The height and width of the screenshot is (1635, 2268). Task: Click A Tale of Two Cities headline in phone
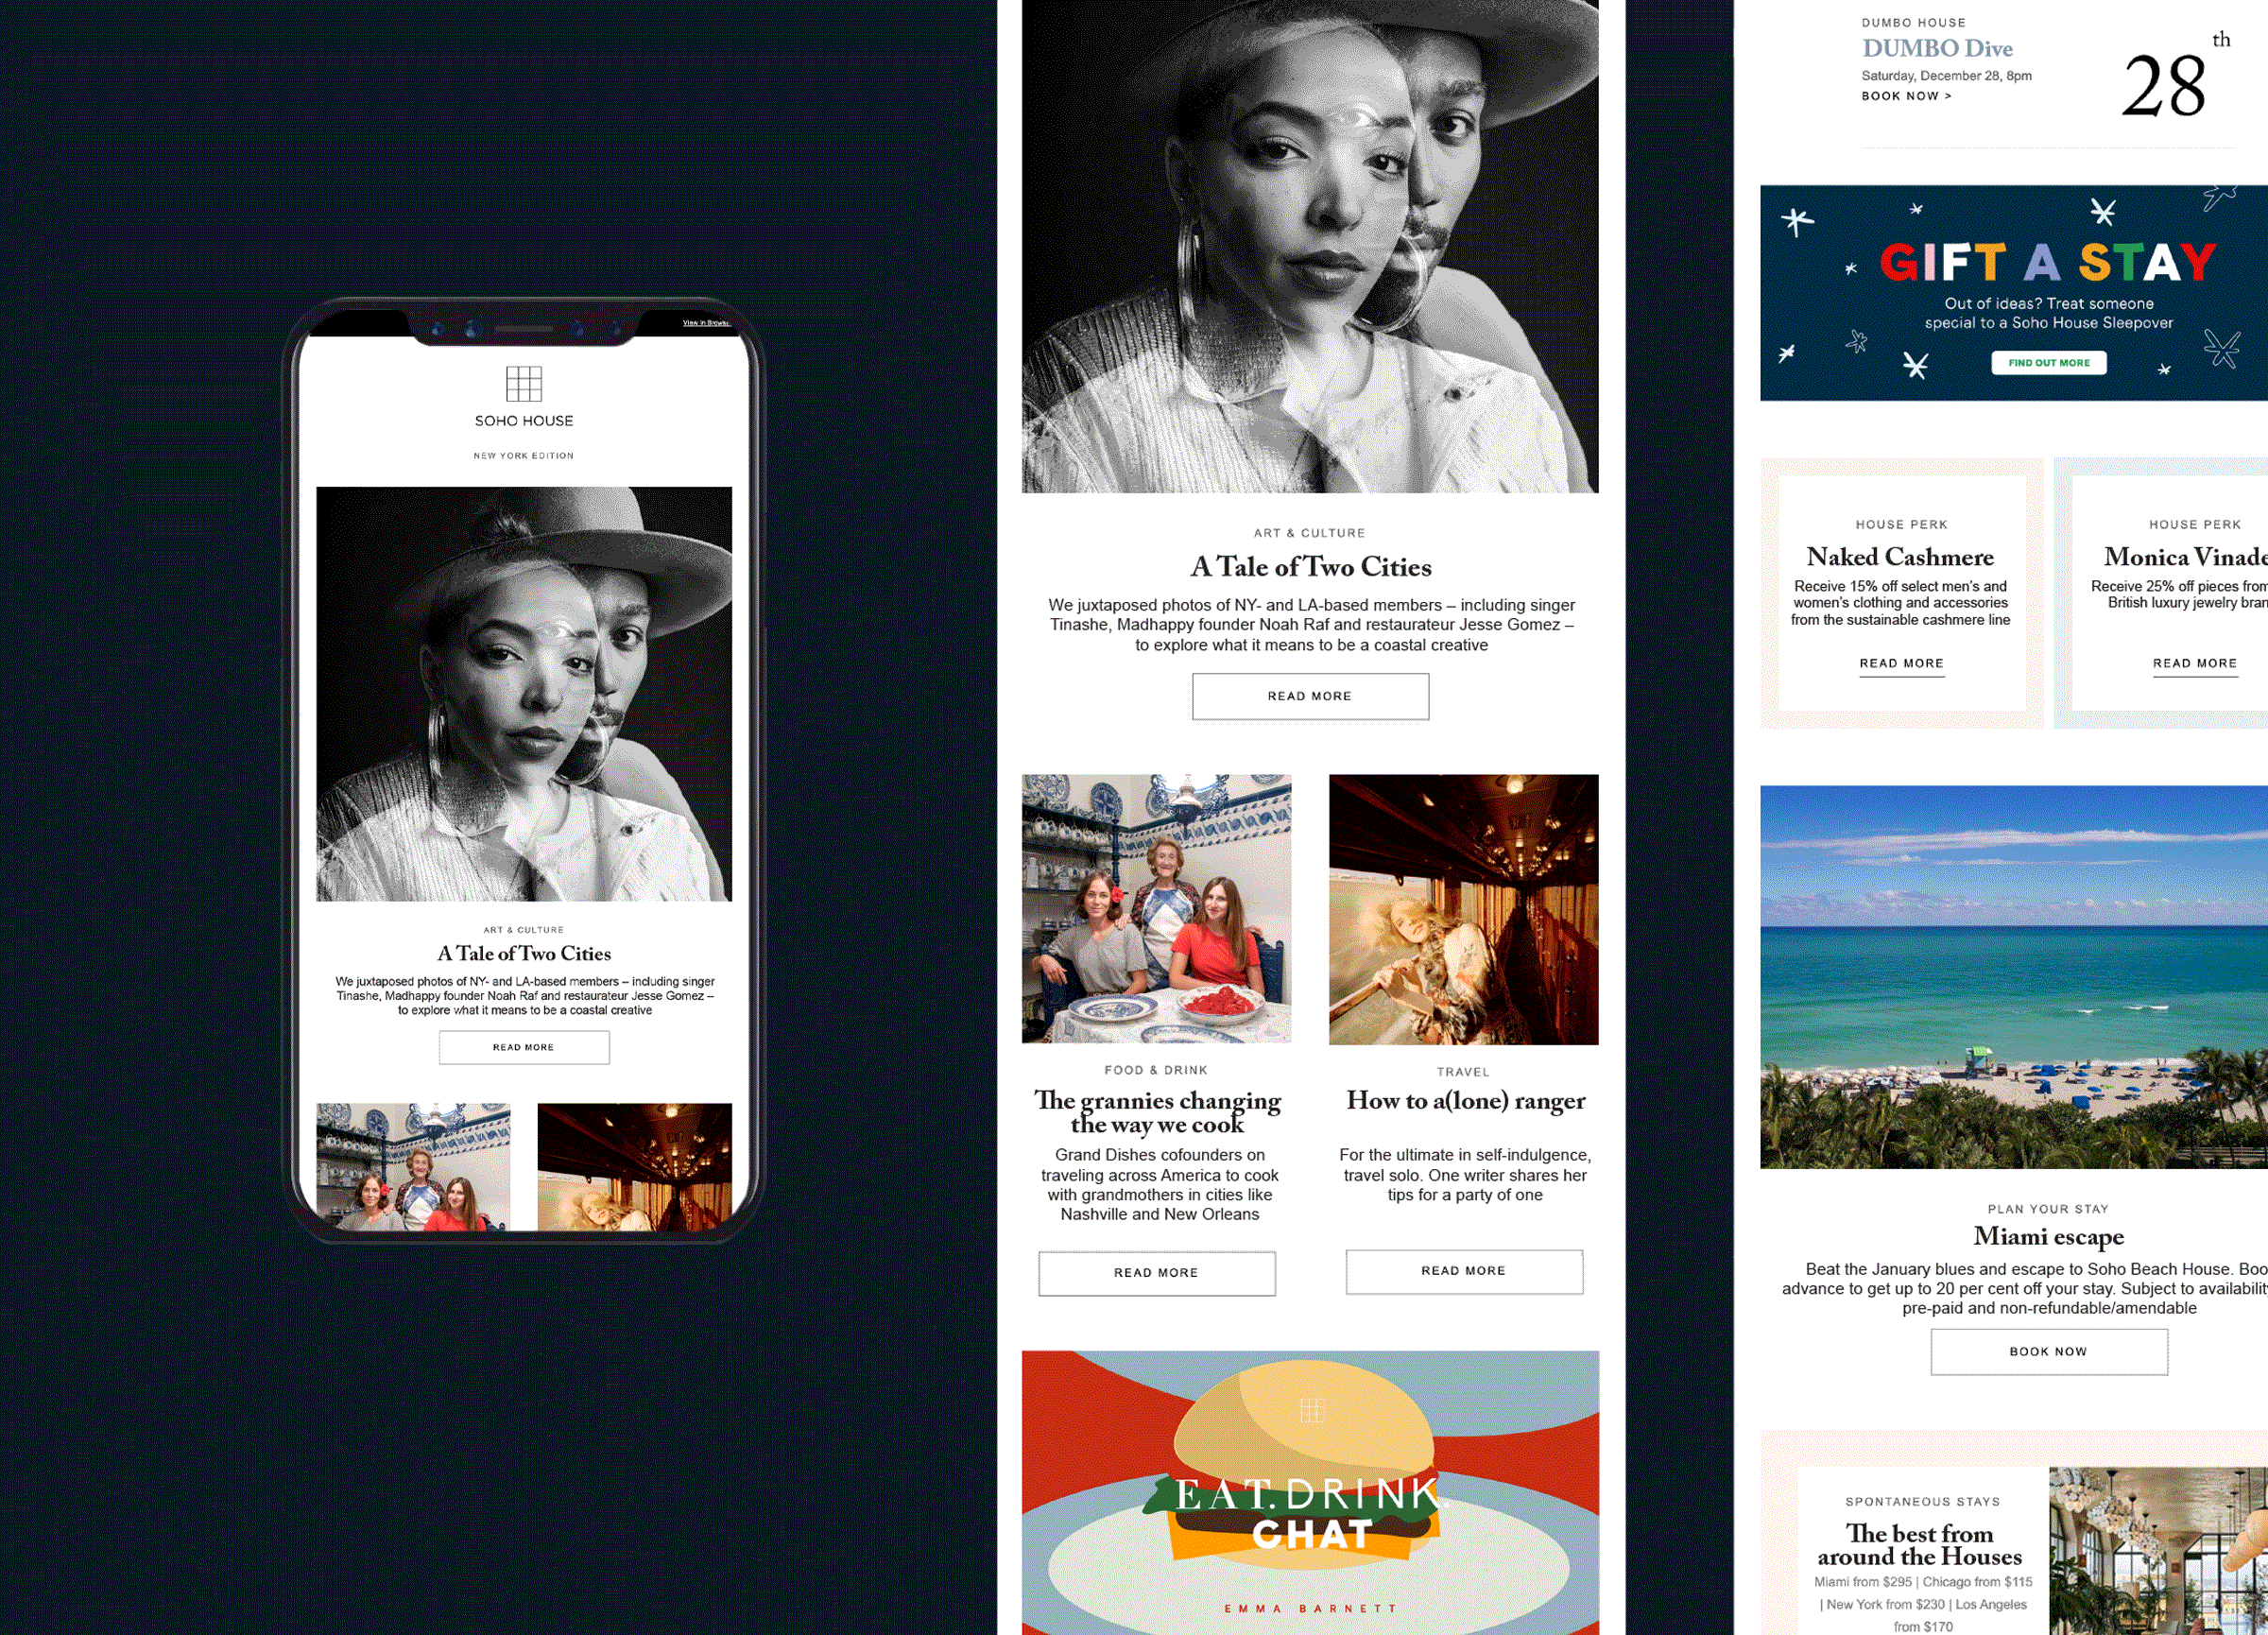(523, 953)
